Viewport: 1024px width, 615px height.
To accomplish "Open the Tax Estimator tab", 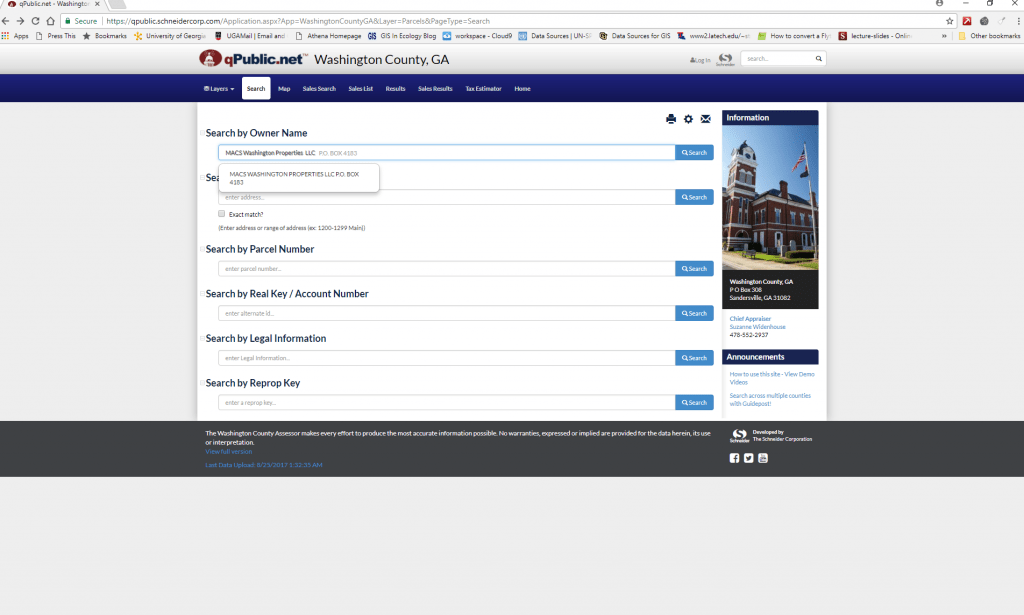I will 483,89.
